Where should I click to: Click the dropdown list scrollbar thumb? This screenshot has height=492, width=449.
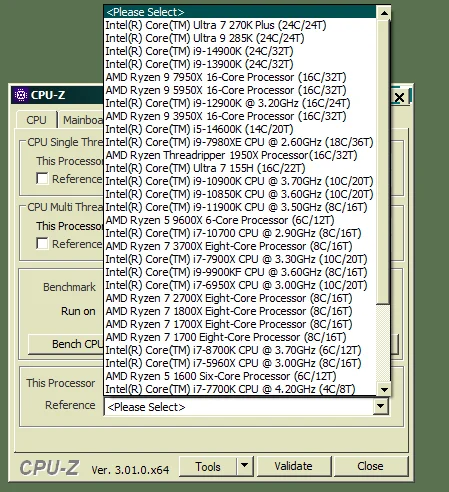coord(384,162)
